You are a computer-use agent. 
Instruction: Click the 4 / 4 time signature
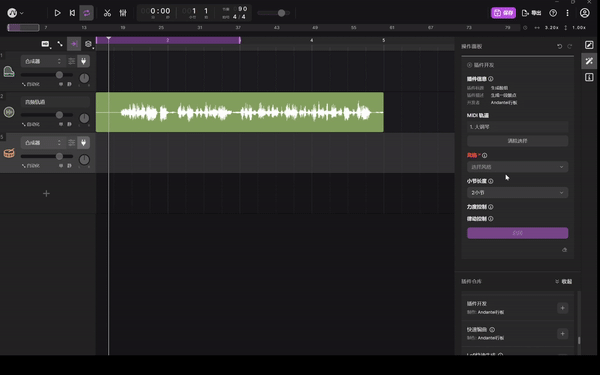coord(239,17)
